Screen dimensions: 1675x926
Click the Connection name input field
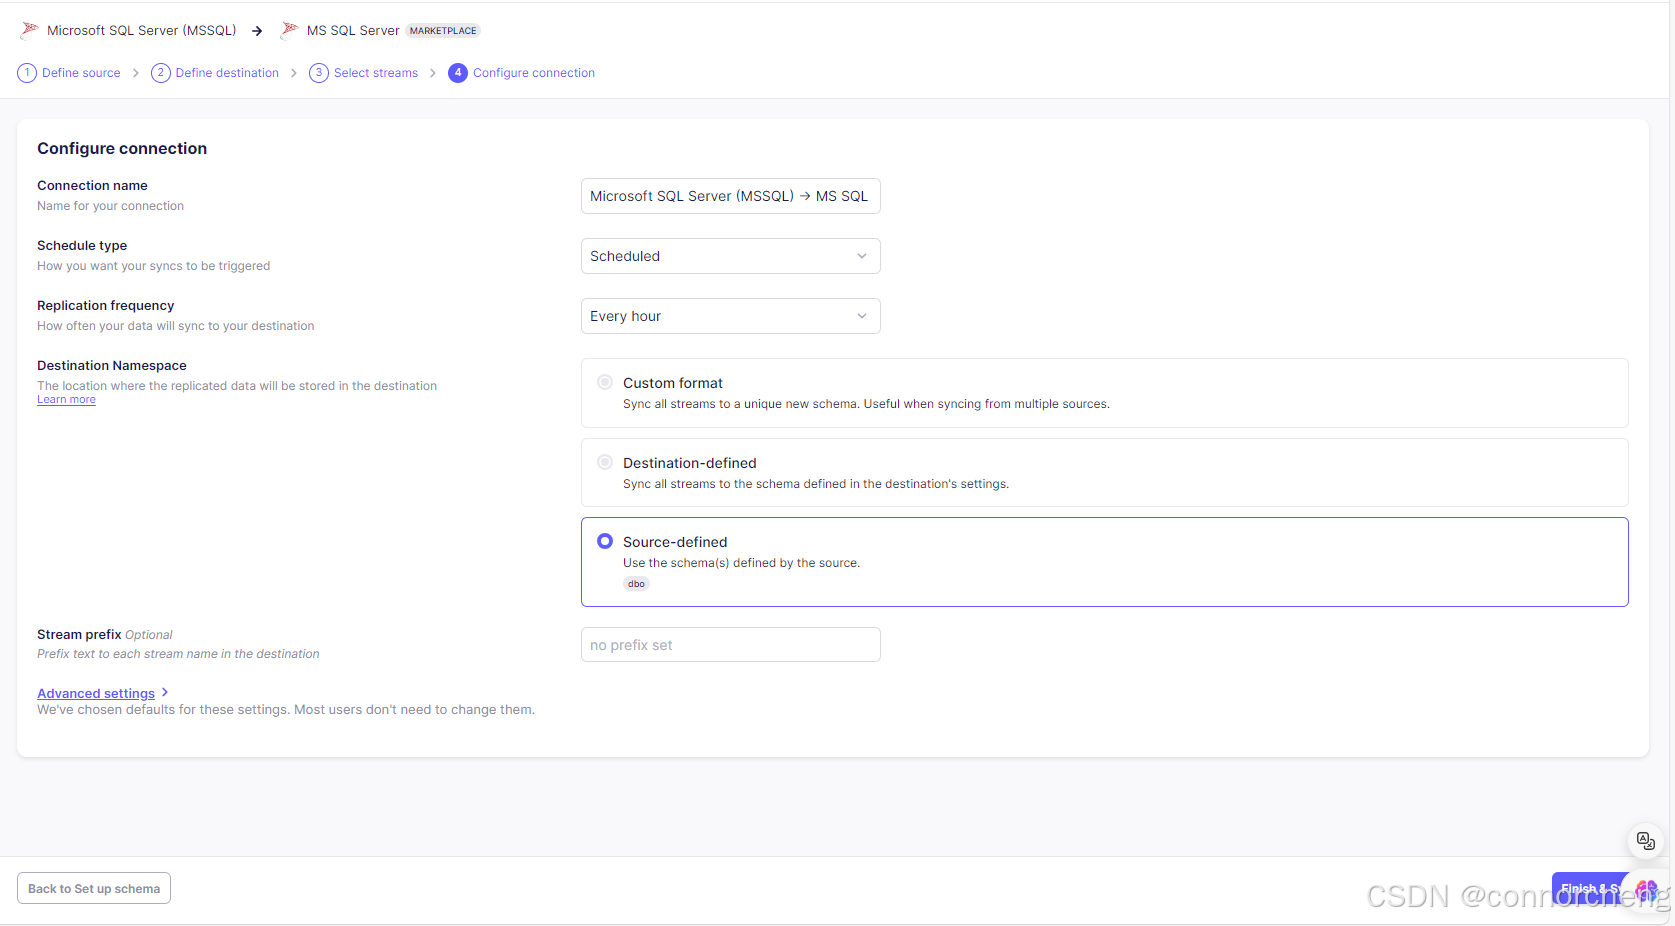coord(731,196)
